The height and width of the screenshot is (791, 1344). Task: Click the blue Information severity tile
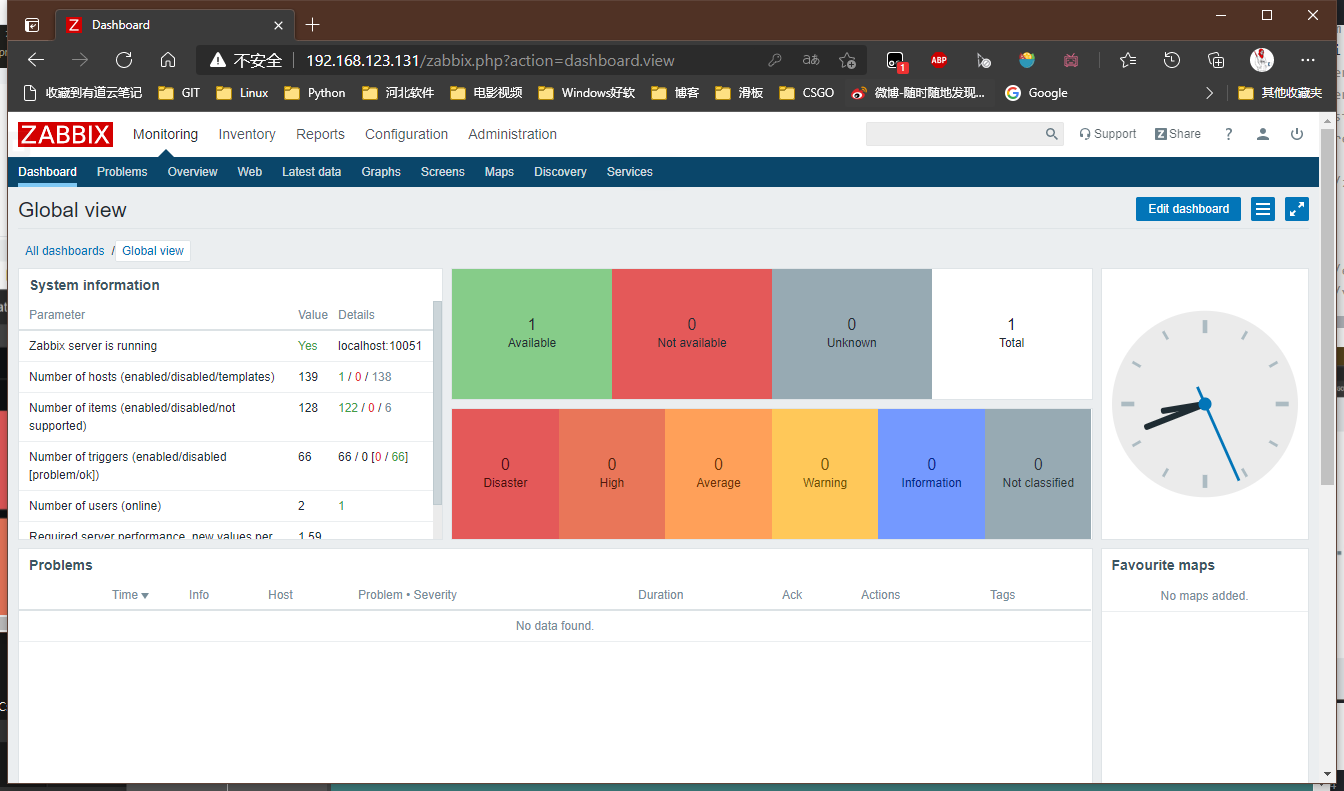931,474
